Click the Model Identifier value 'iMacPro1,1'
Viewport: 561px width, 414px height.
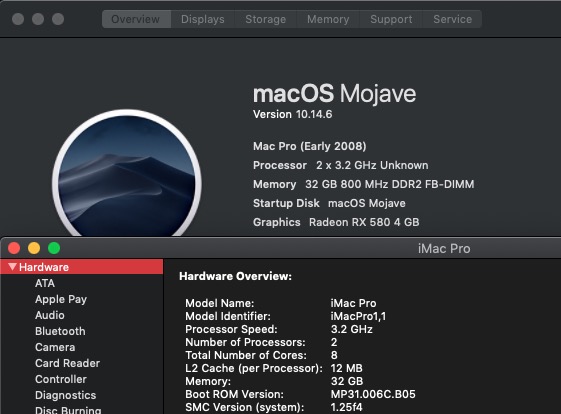click(x=358, y=316)
